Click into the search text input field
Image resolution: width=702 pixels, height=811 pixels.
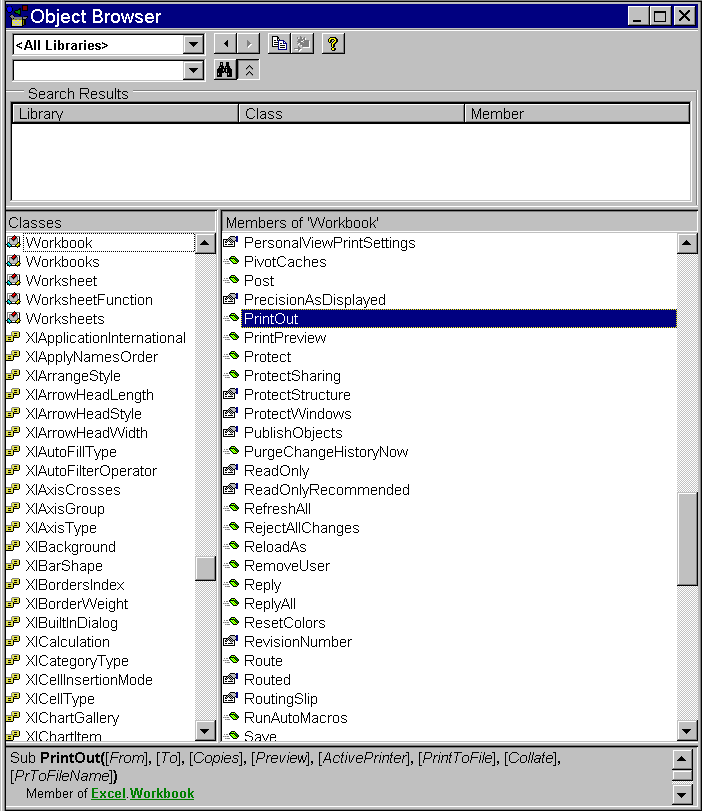click(x=97, y=71)
